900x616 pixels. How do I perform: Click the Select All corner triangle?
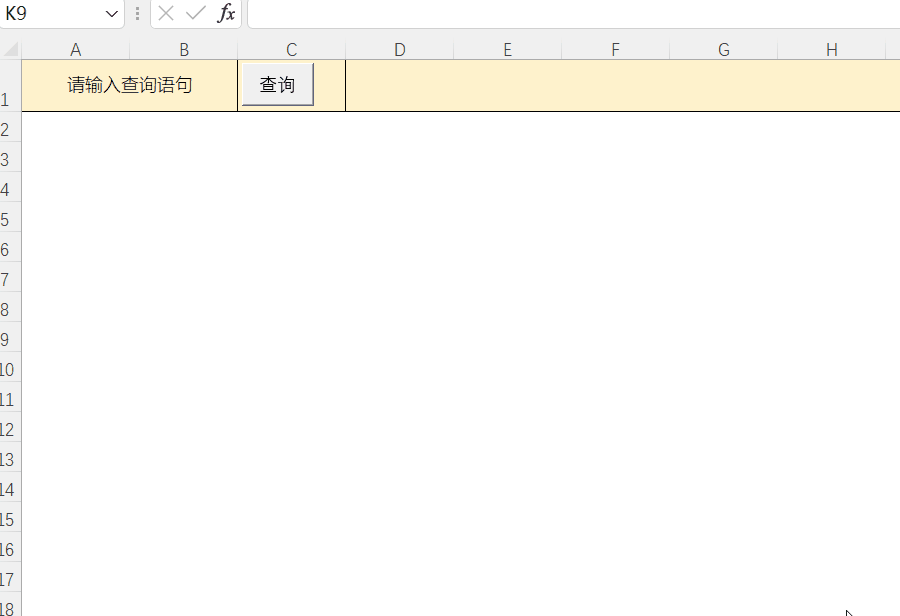coord(11,50)
